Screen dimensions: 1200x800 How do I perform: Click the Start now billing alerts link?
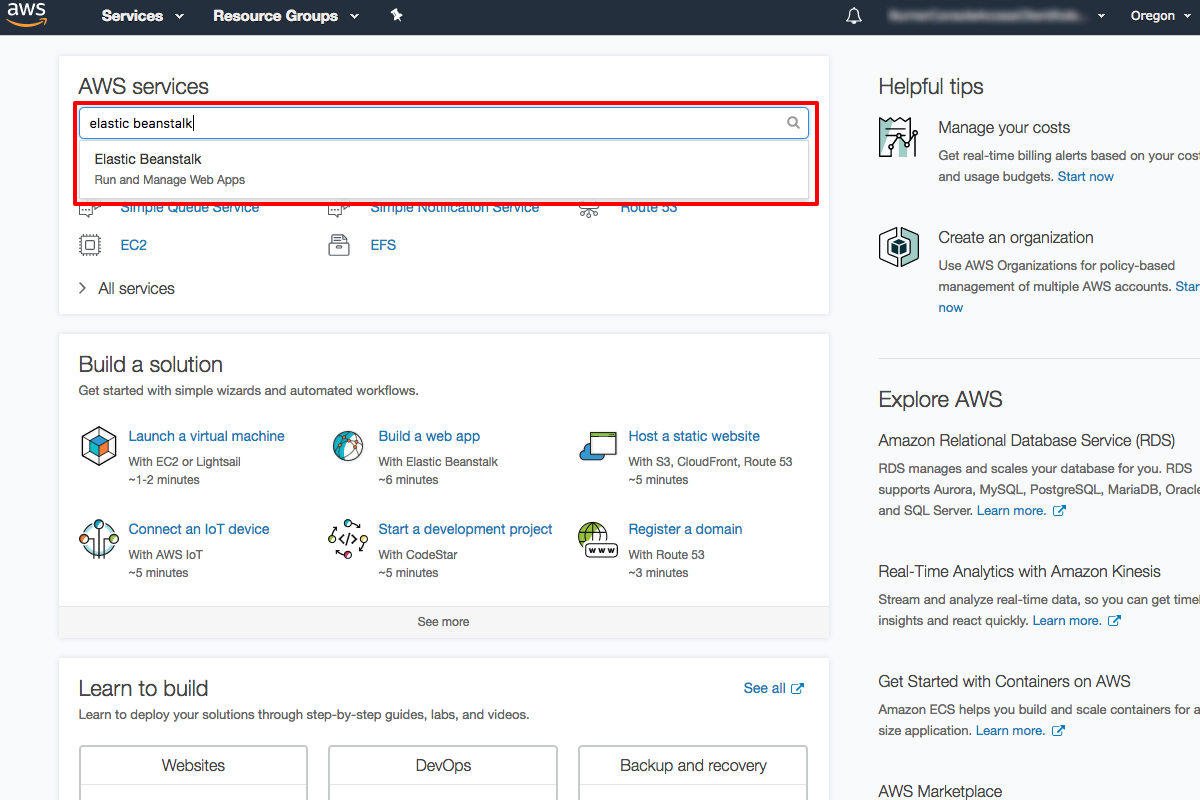coord(1085,176)
